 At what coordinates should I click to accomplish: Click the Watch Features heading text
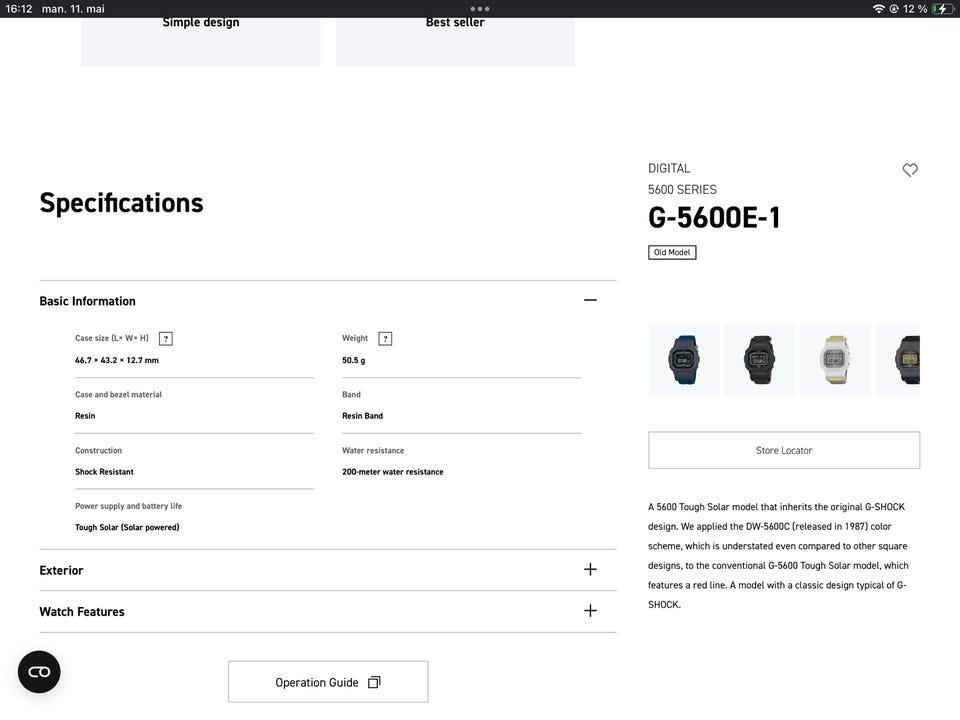pyautogui.click(x=81, y=612)
